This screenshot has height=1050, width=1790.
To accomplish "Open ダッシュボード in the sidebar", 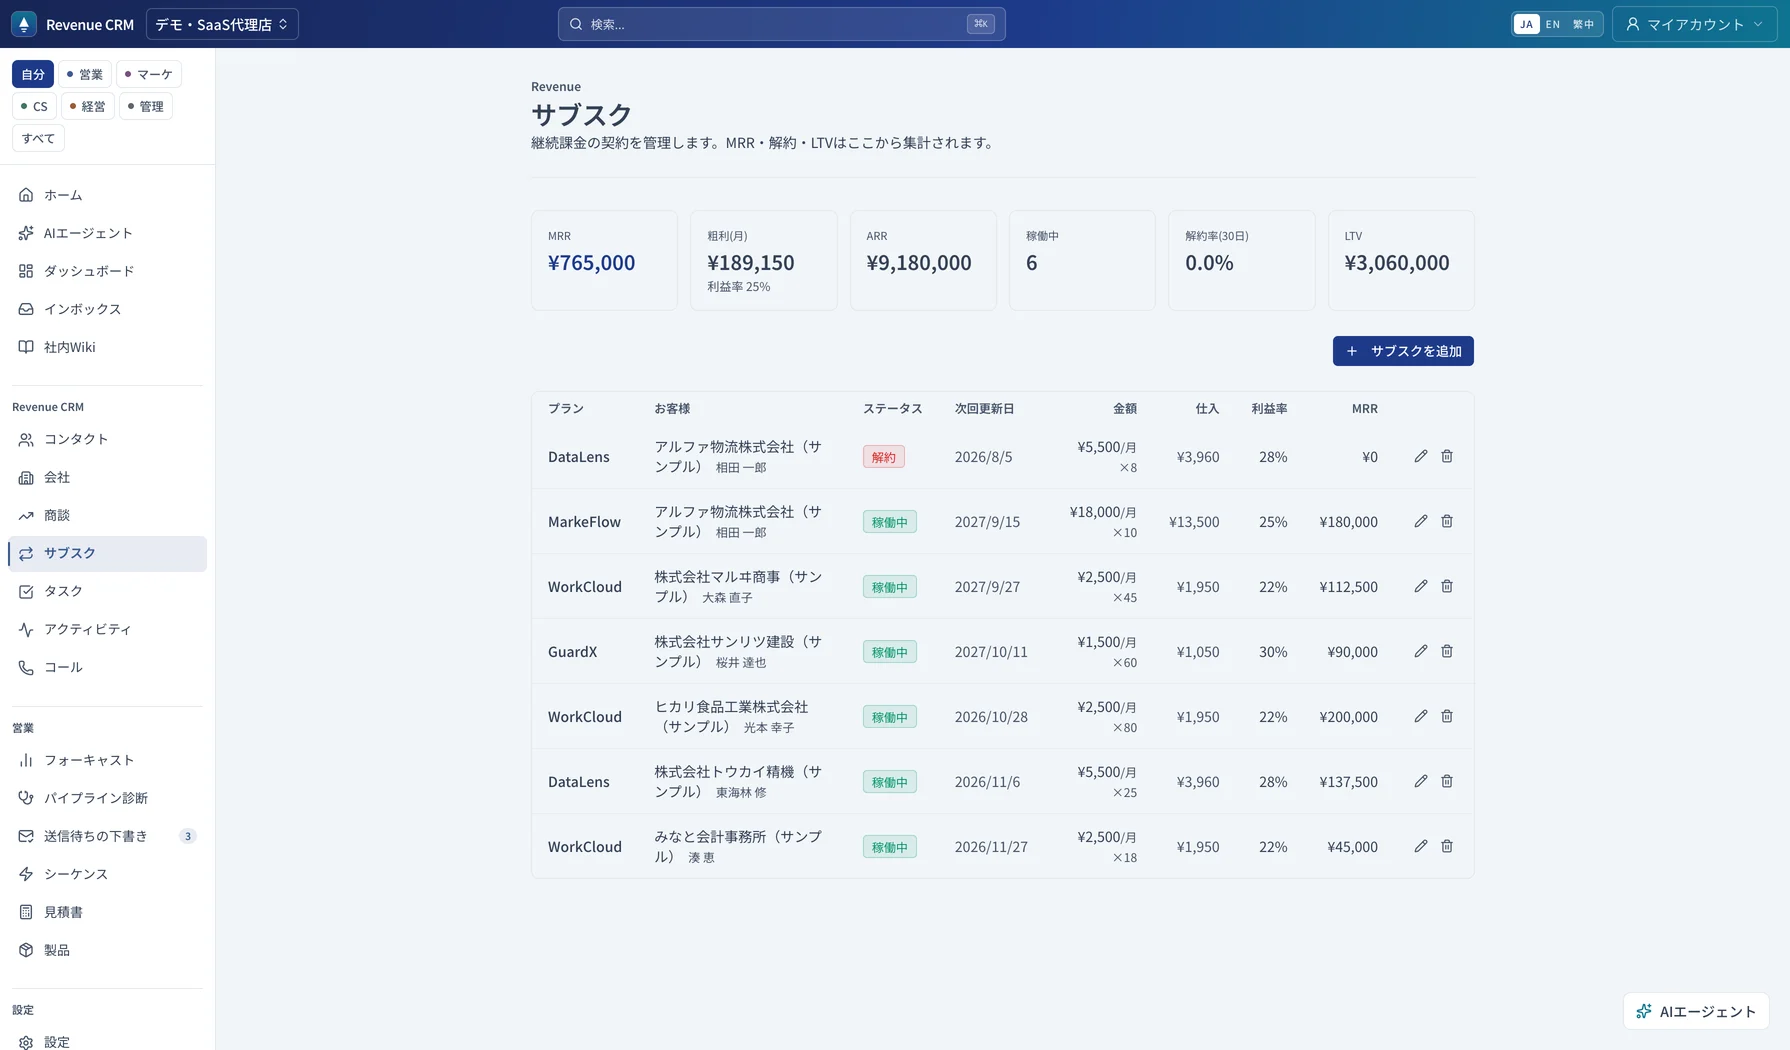I will point(107,271).
